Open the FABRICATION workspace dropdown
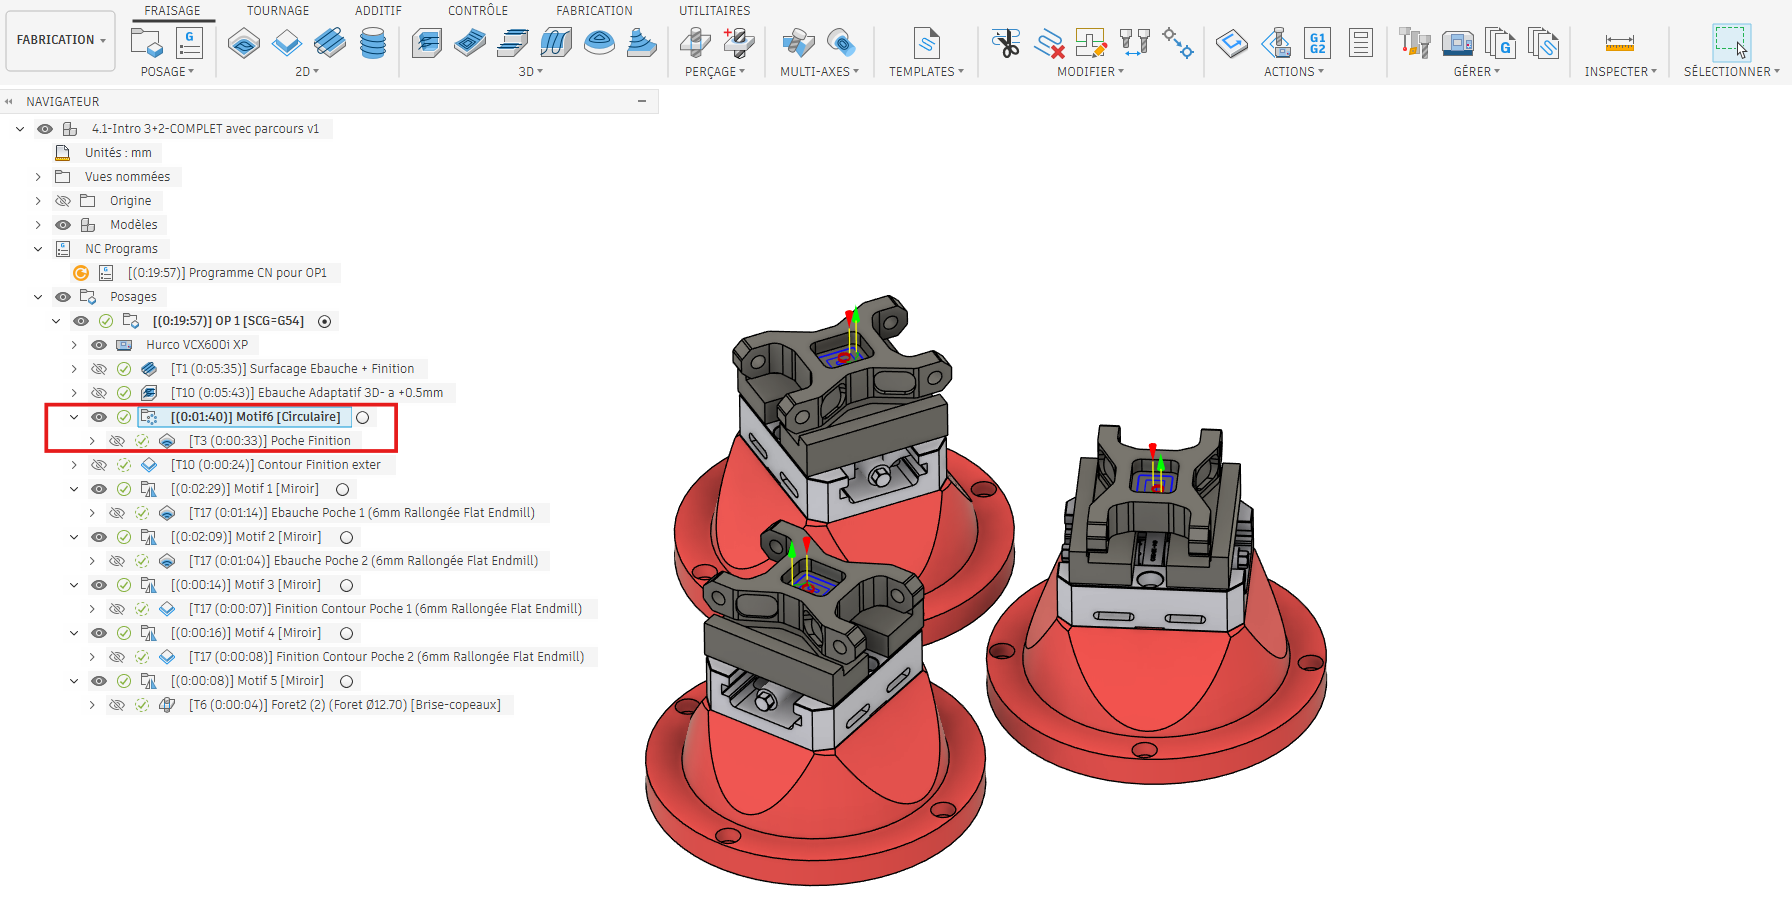The image size is (1792, 902). (61, 40)
